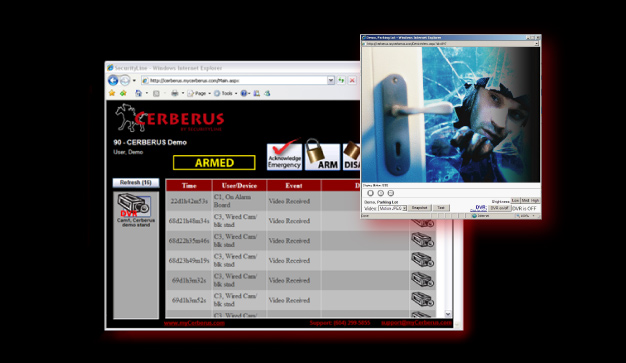Click the IE Home icon
The width and height of the screenshot is (626, 363).
coord(139,93)
